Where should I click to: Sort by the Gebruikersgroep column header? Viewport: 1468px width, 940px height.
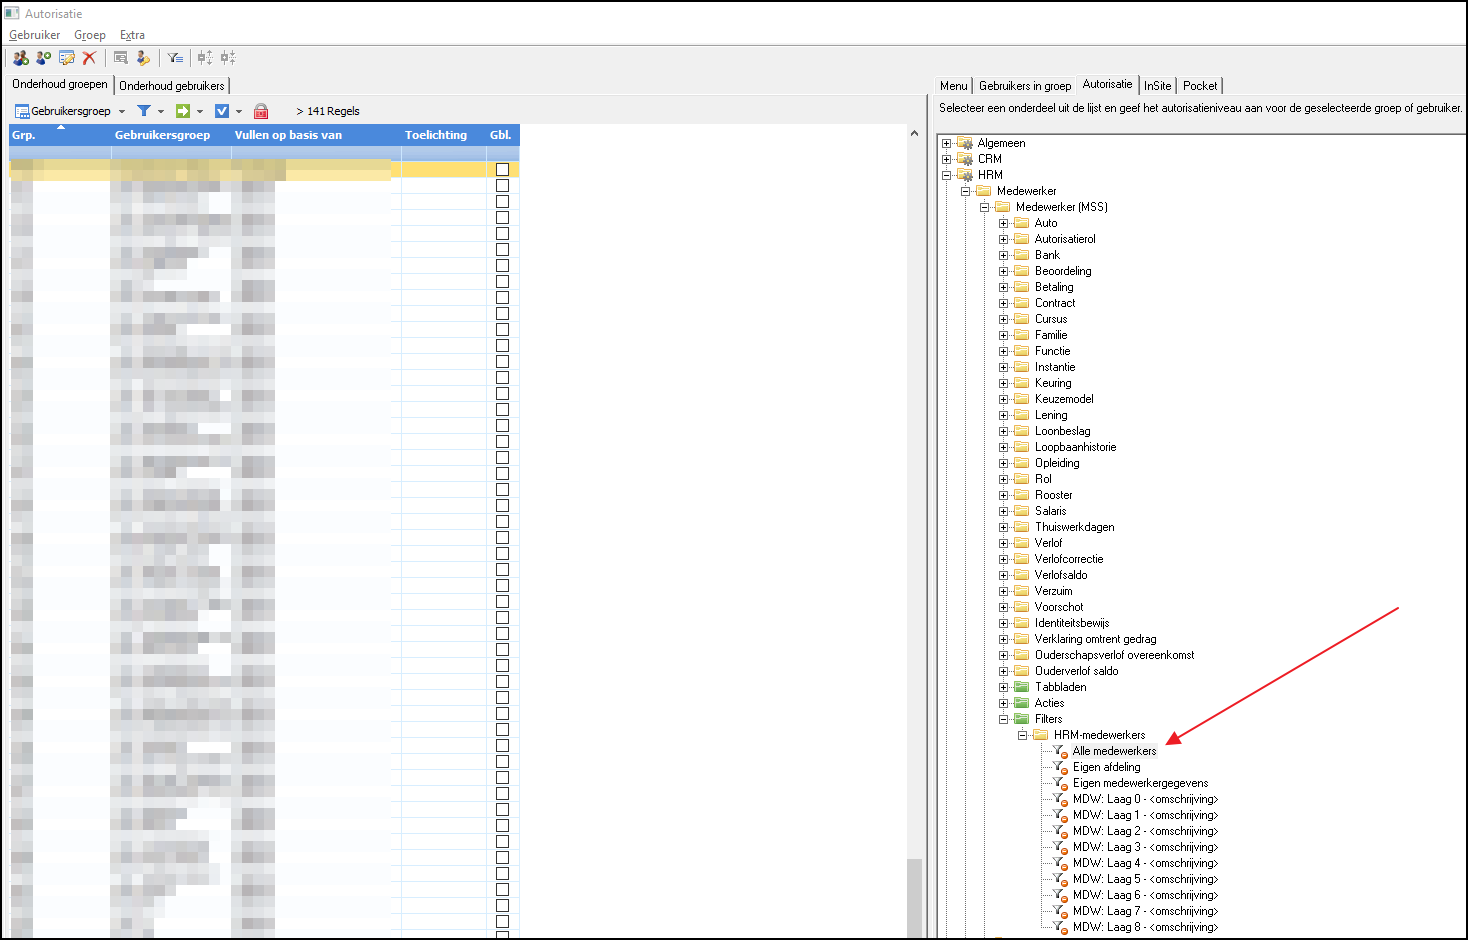pyautogui.click(x=162, y=135)
